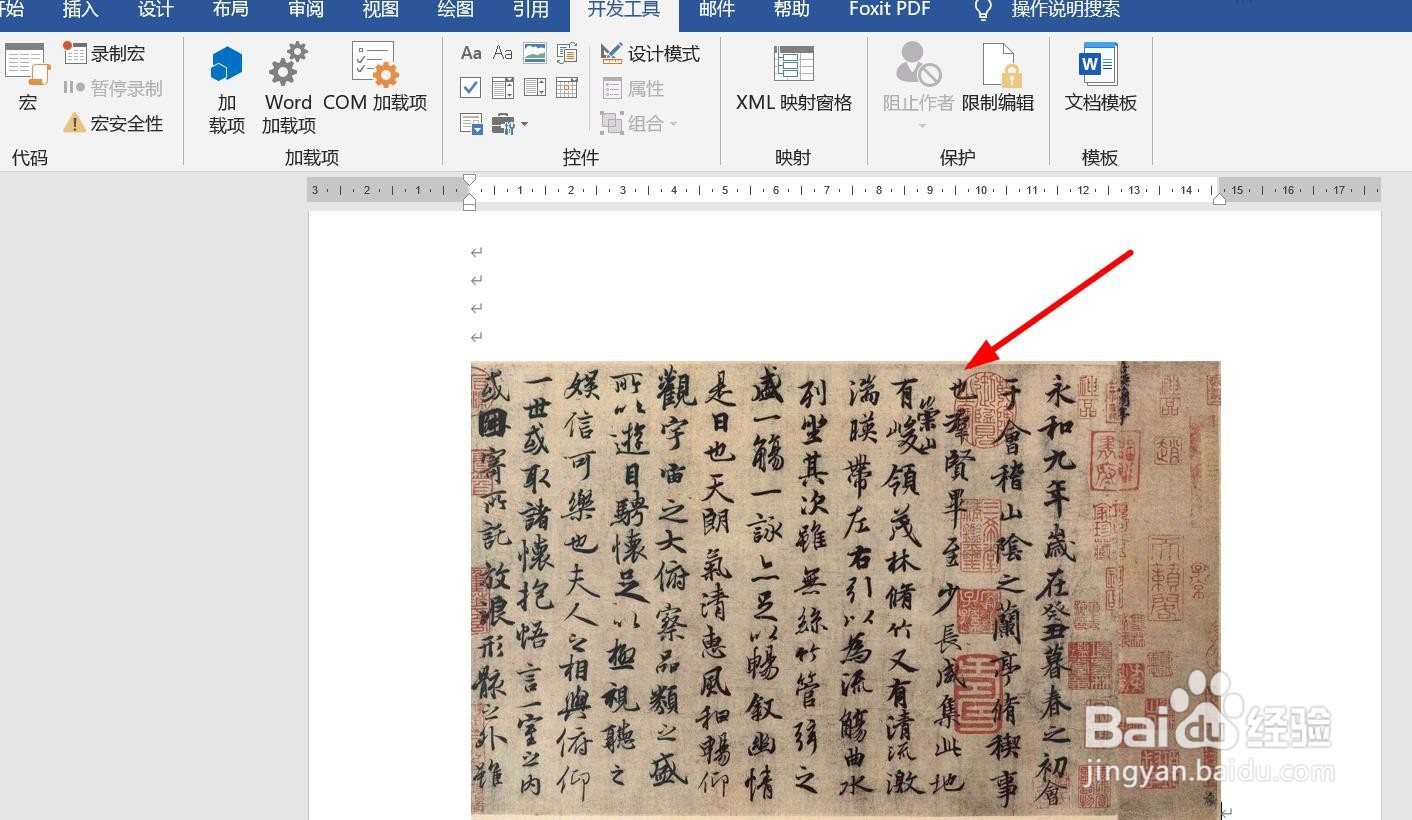Switch to 设计 (Design) tab
Image resolution: width=1412 pixels, height=820 pixels.
156,10
